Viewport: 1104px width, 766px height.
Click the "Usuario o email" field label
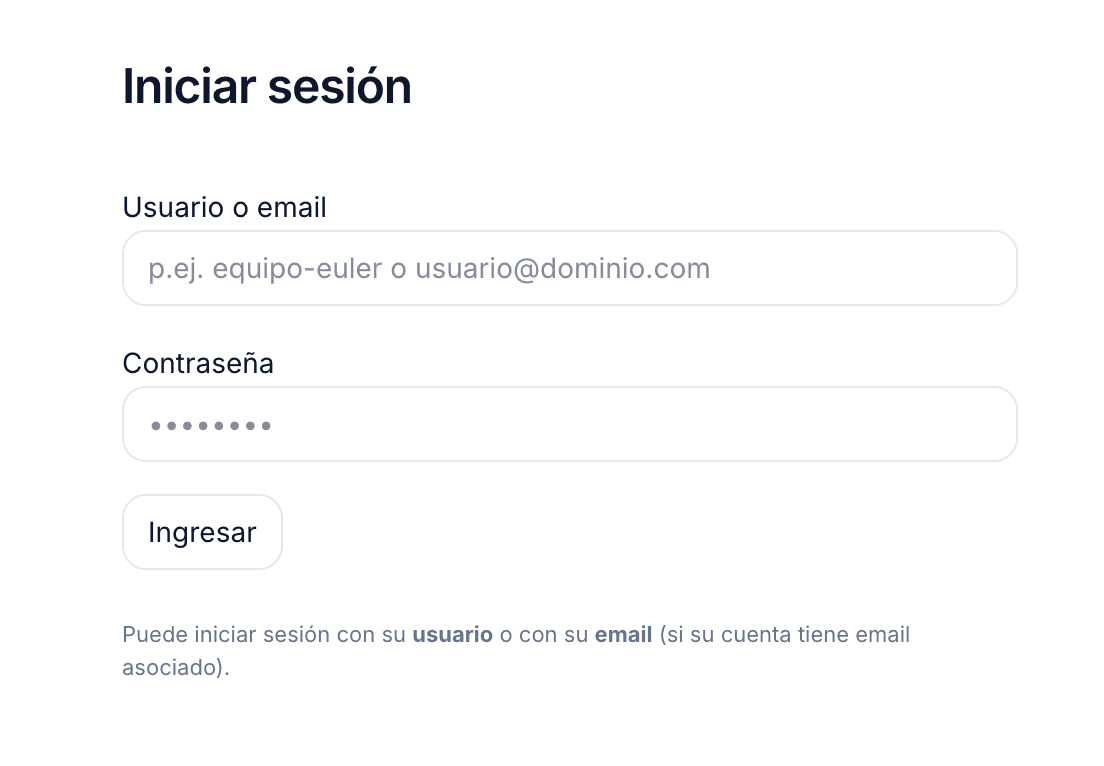click(224, 207)
